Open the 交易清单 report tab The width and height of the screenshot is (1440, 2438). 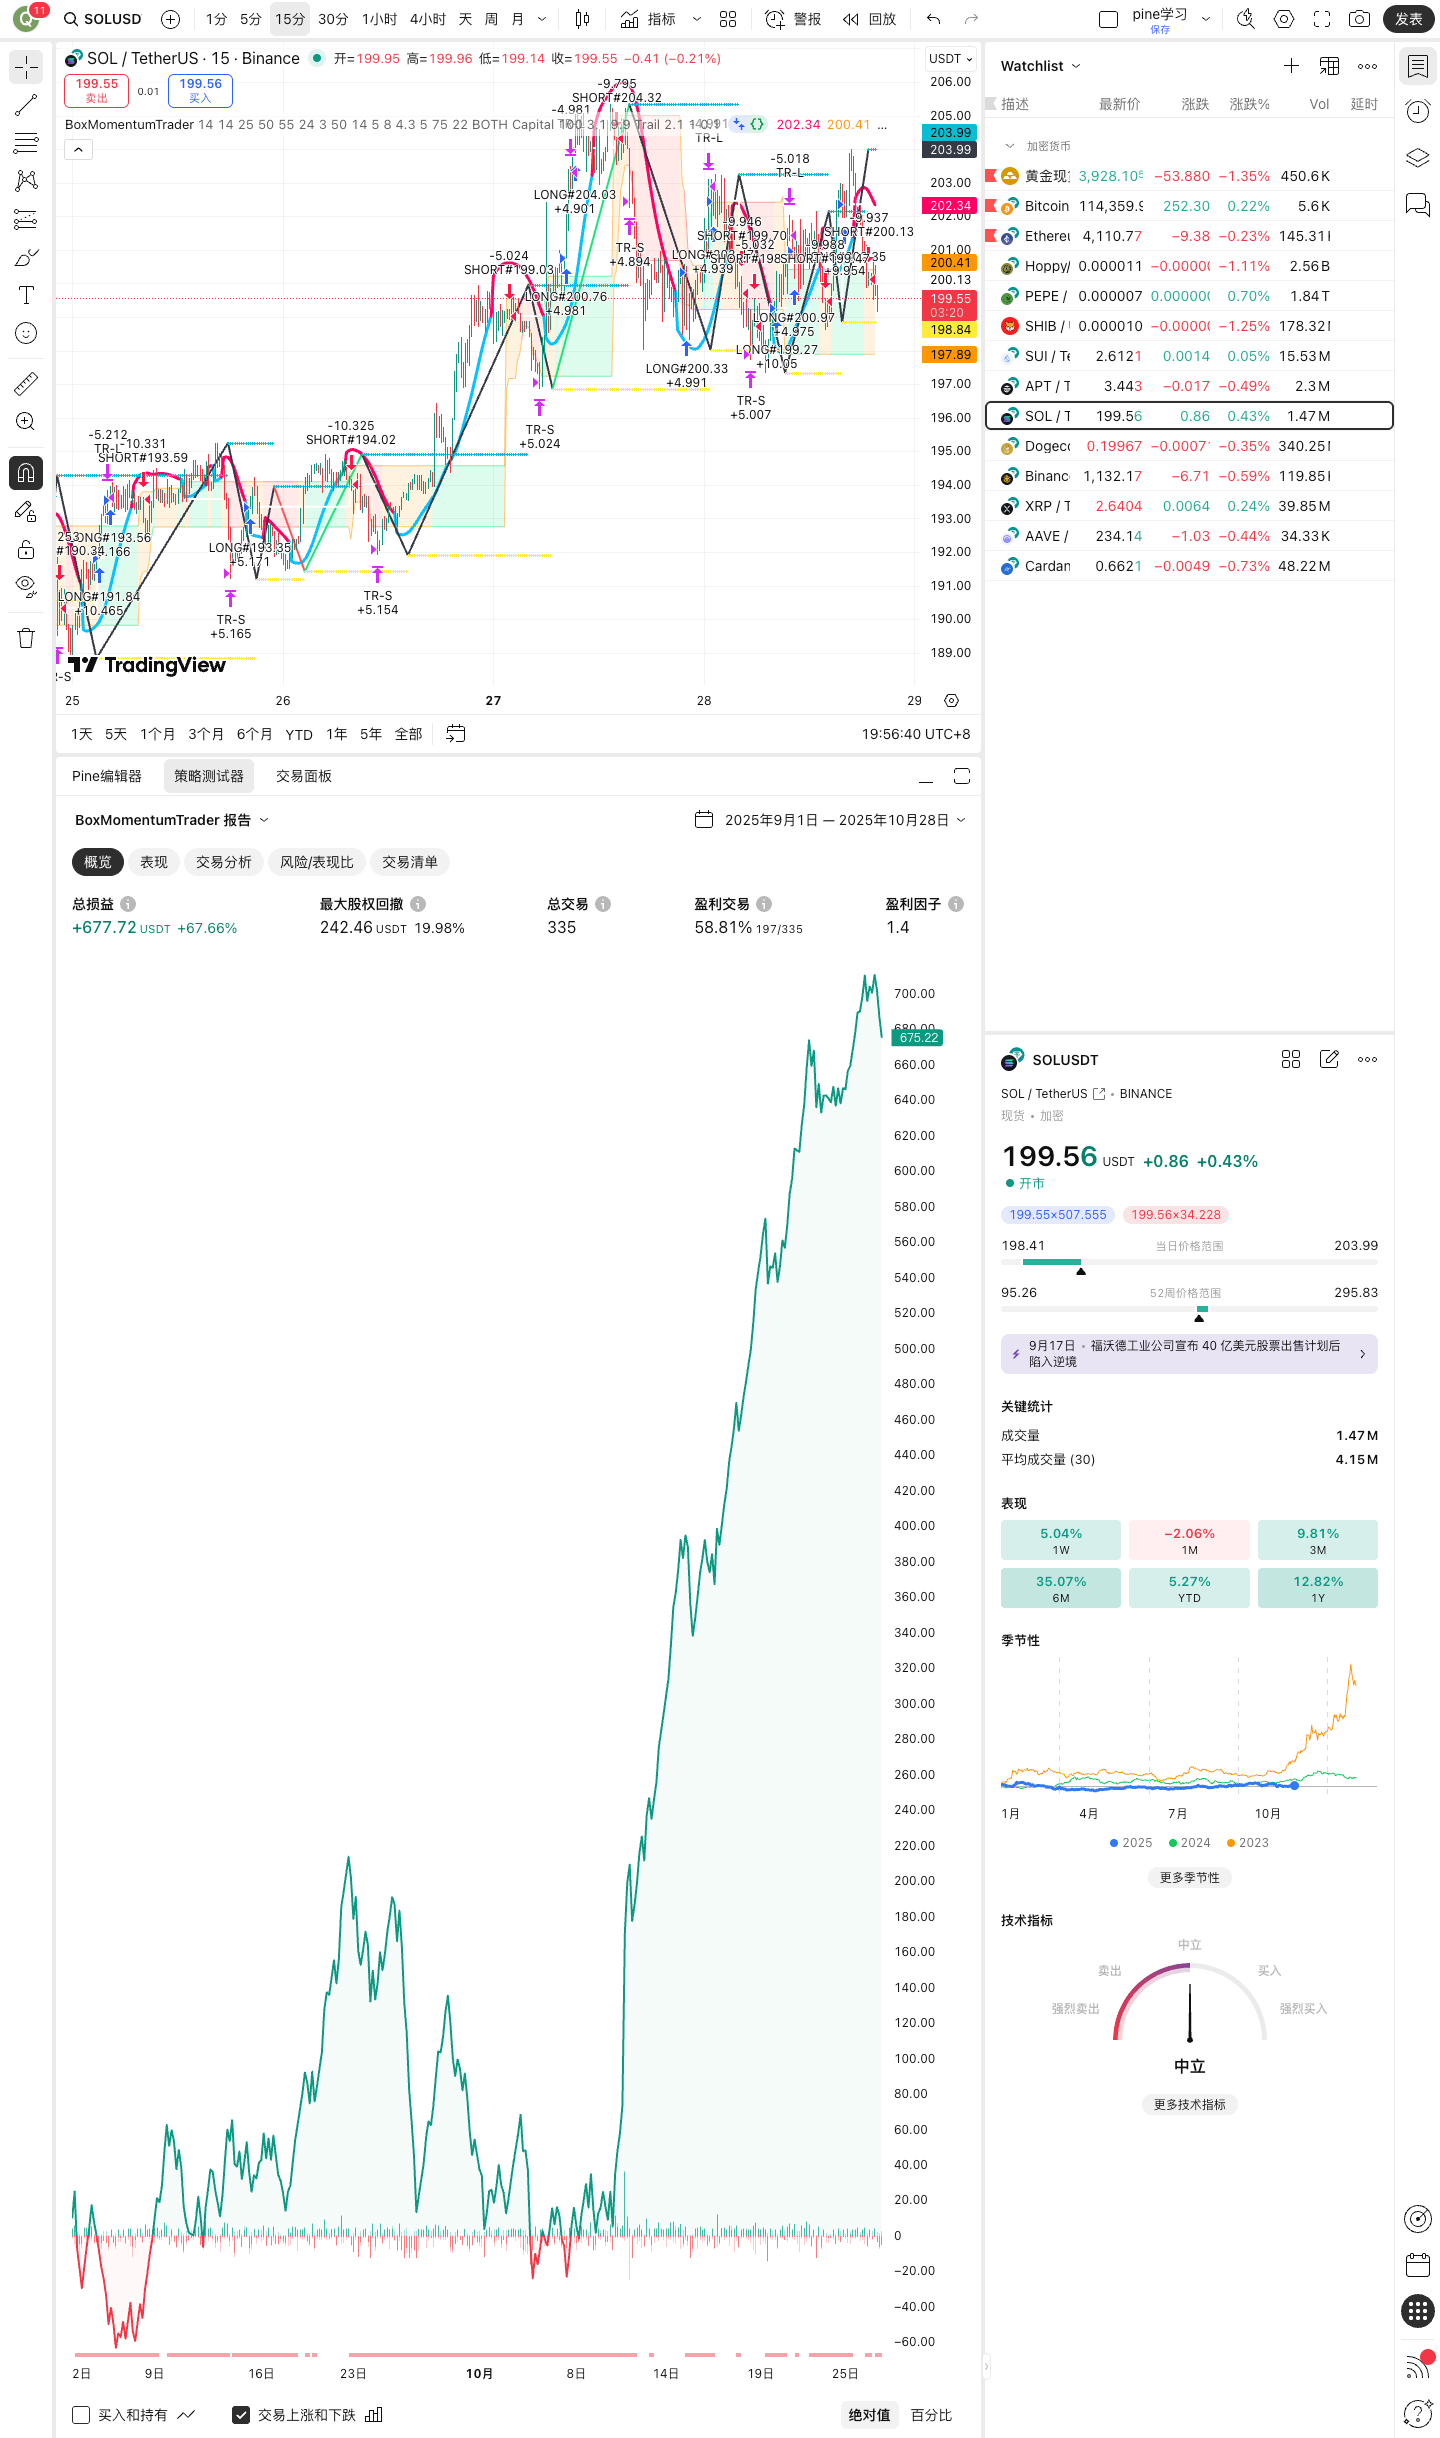click(409, 862)
